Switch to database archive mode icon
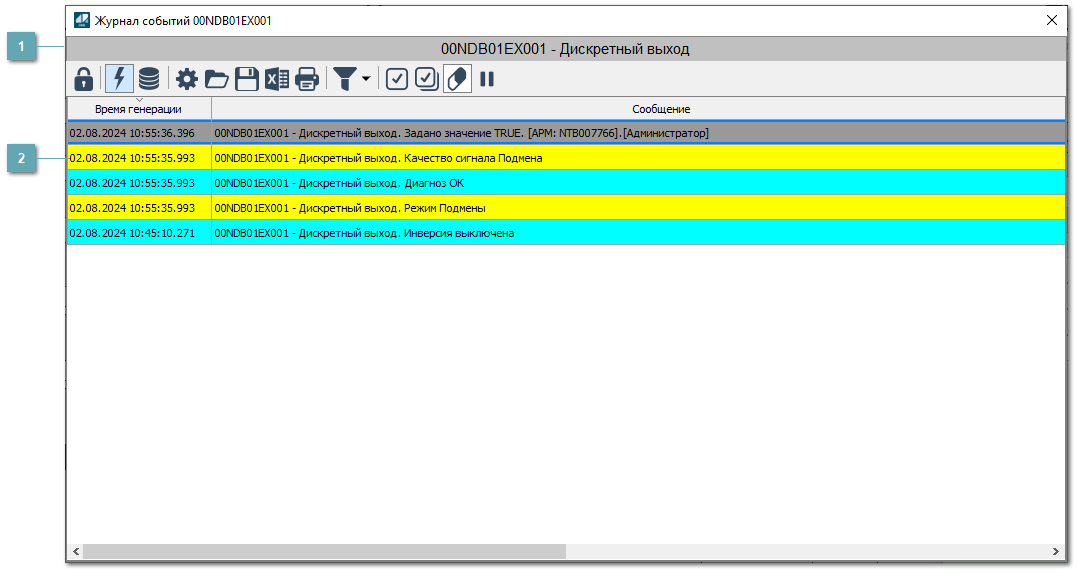The height and width of the screenshot is (574, 1077). 149,79
